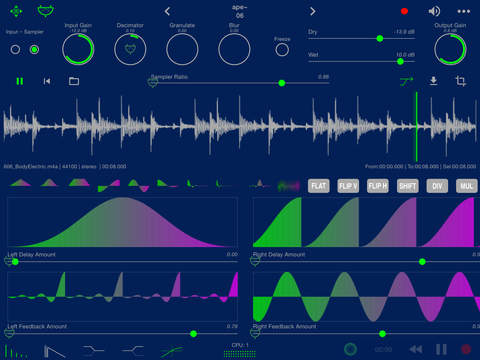
Task: Click the crop sample icon
Action: click(x=460, y=81)
